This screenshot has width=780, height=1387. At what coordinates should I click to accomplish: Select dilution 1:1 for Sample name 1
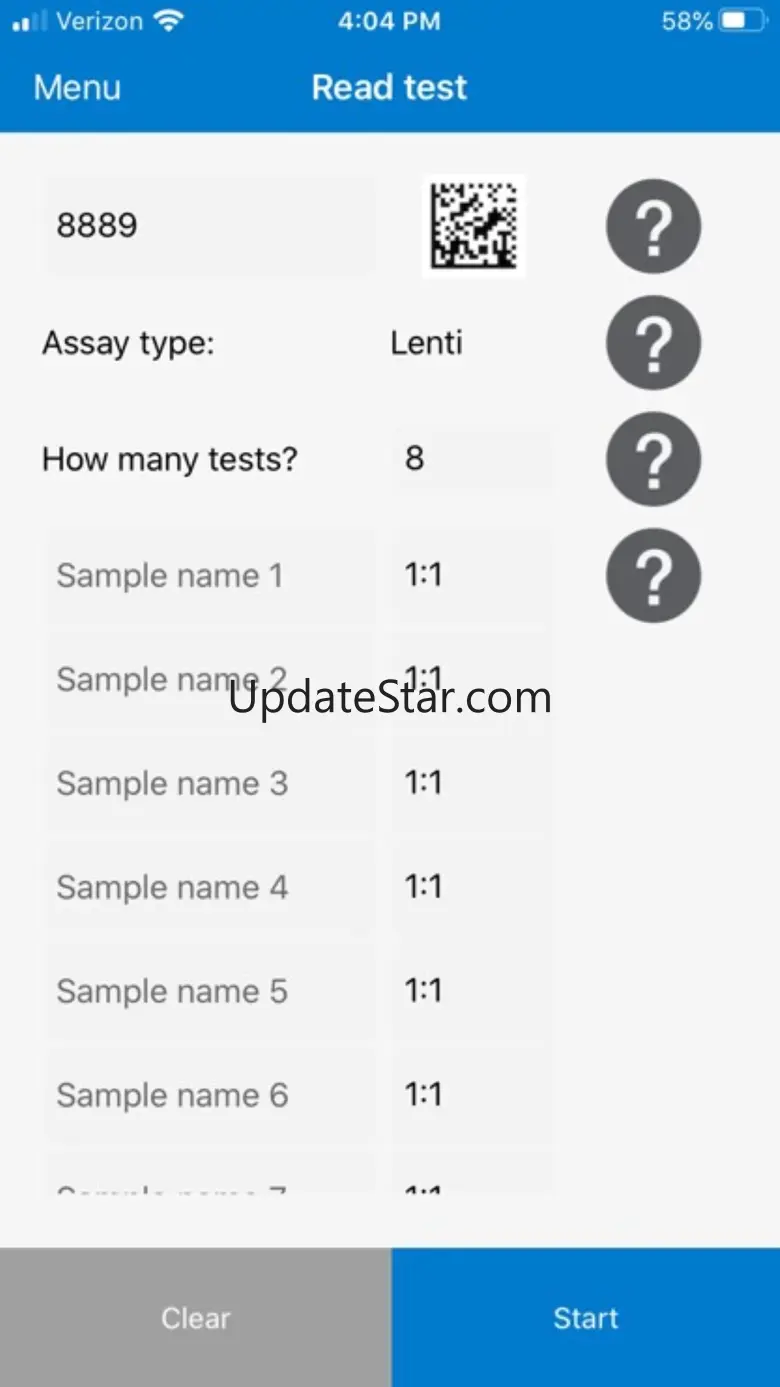pyautogui.click(x=470, y=575)
